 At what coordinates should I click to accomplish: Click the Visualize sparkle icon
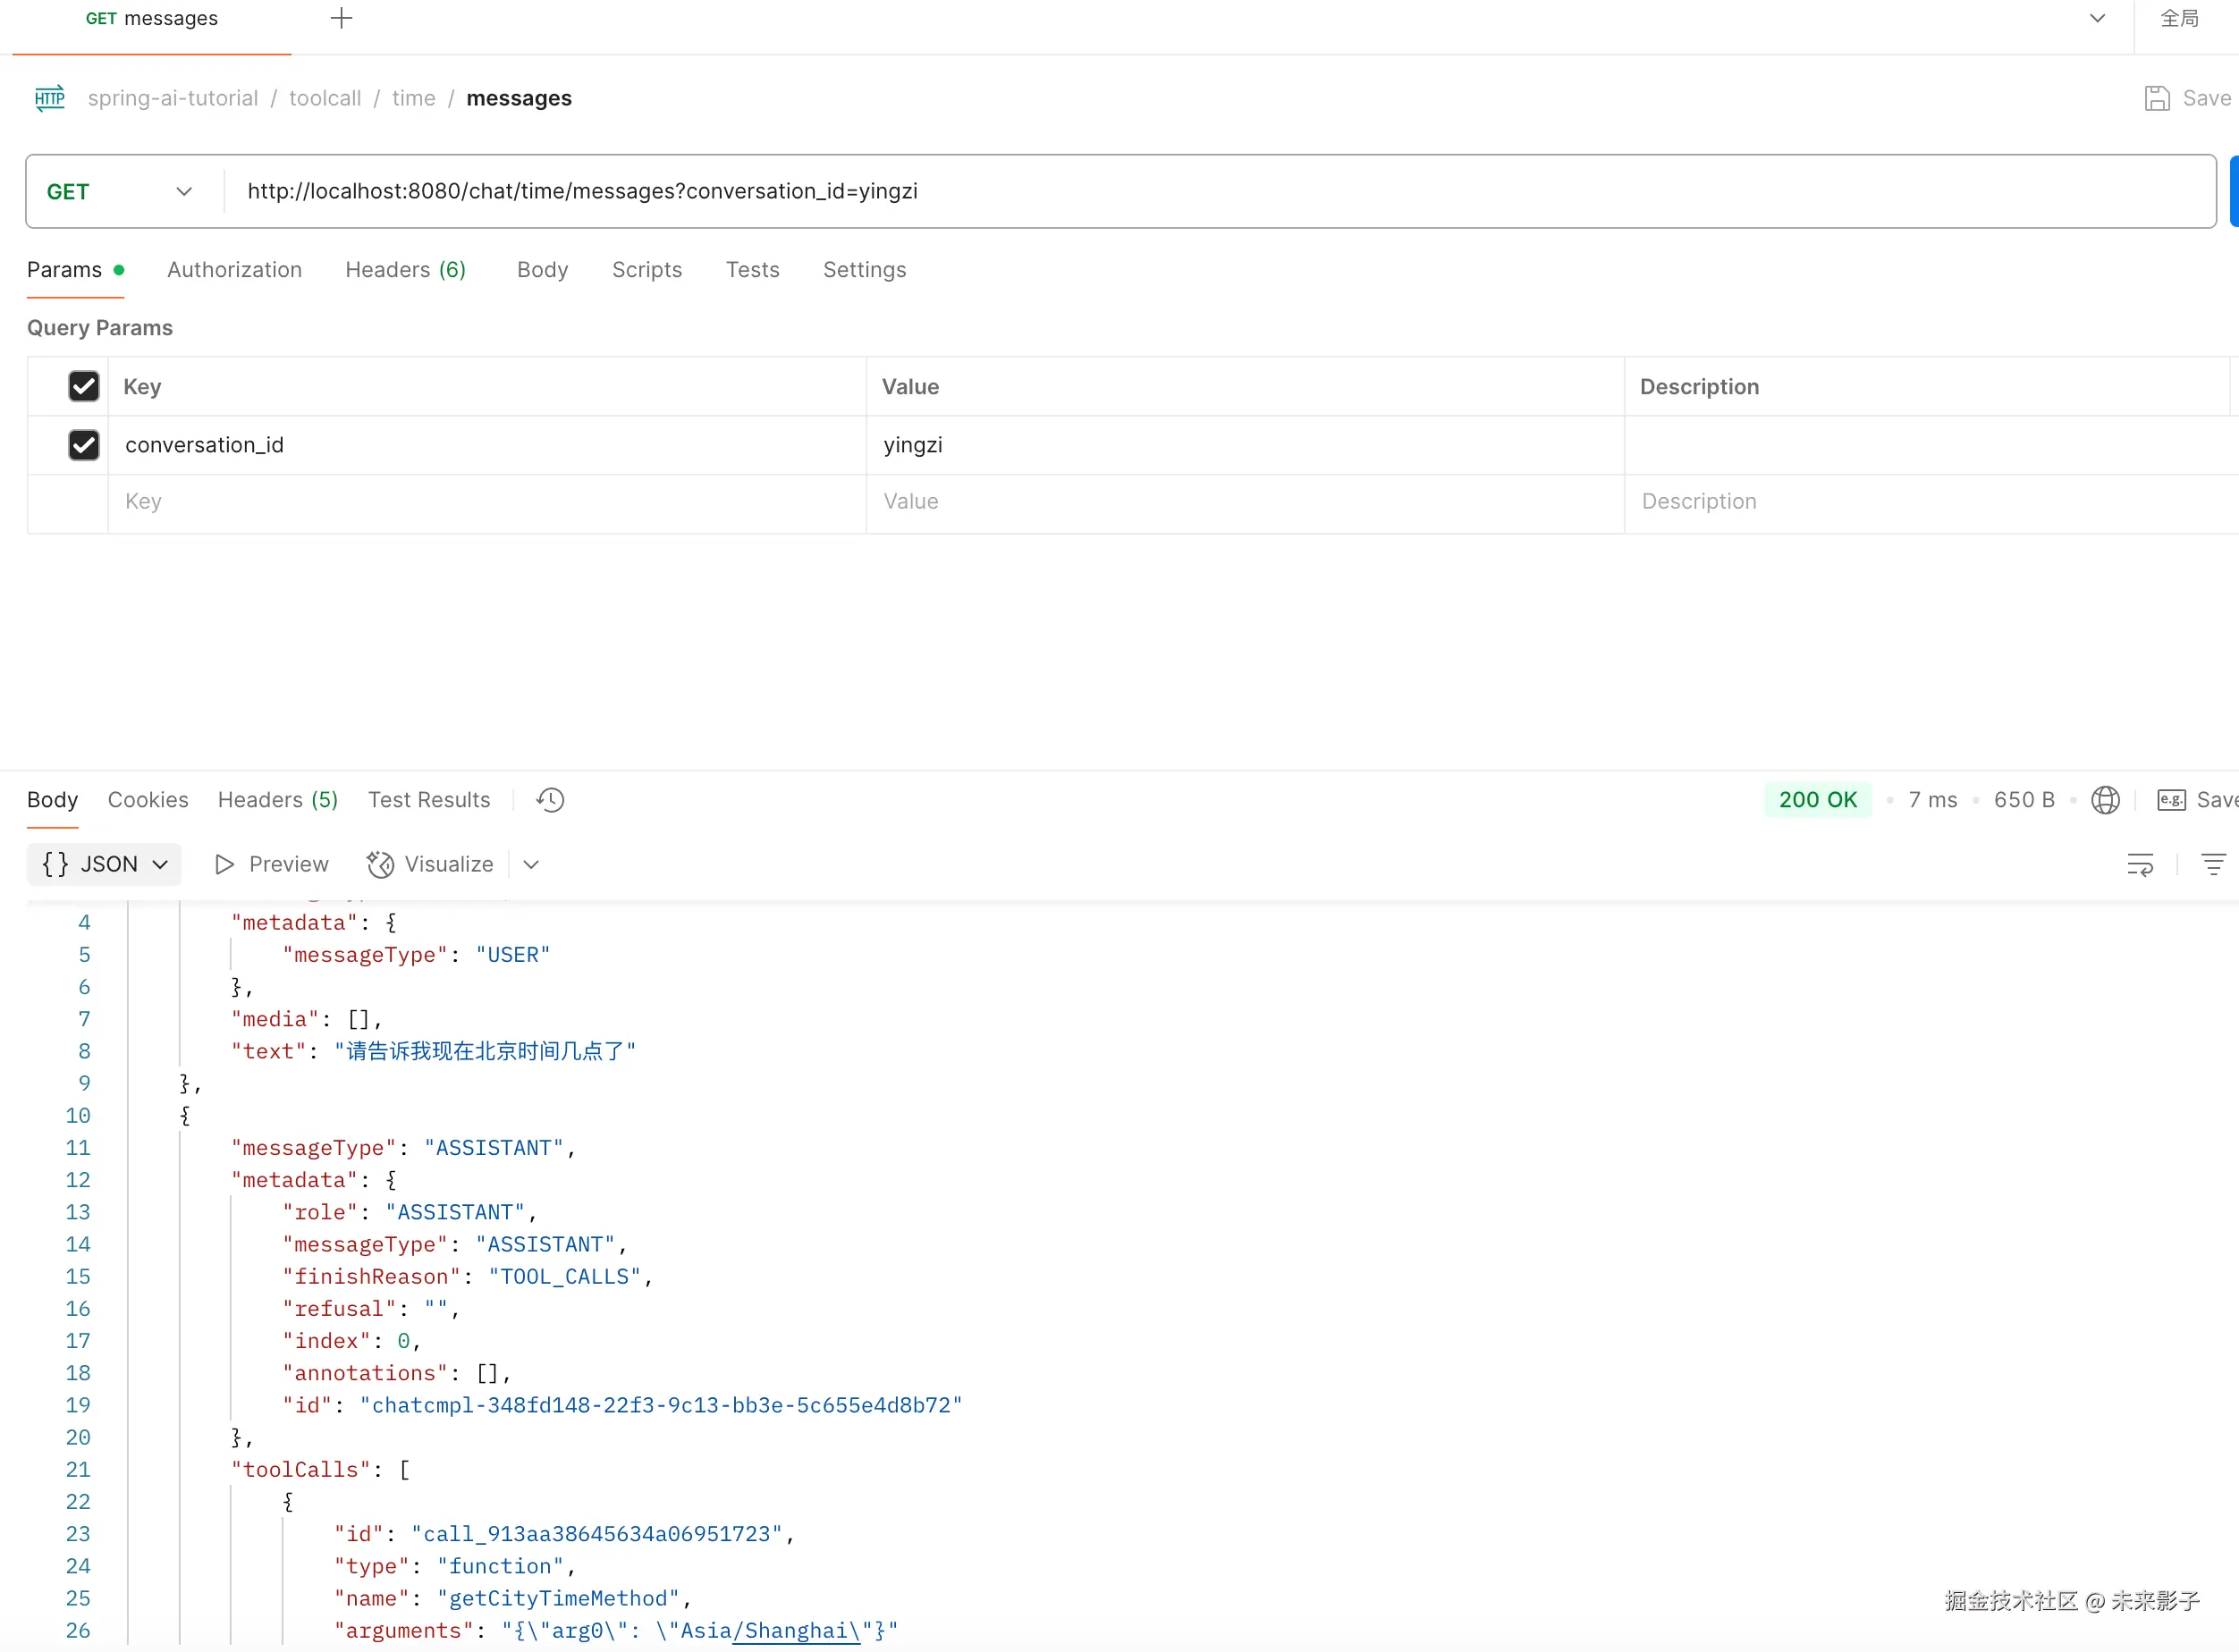point(380,865)
